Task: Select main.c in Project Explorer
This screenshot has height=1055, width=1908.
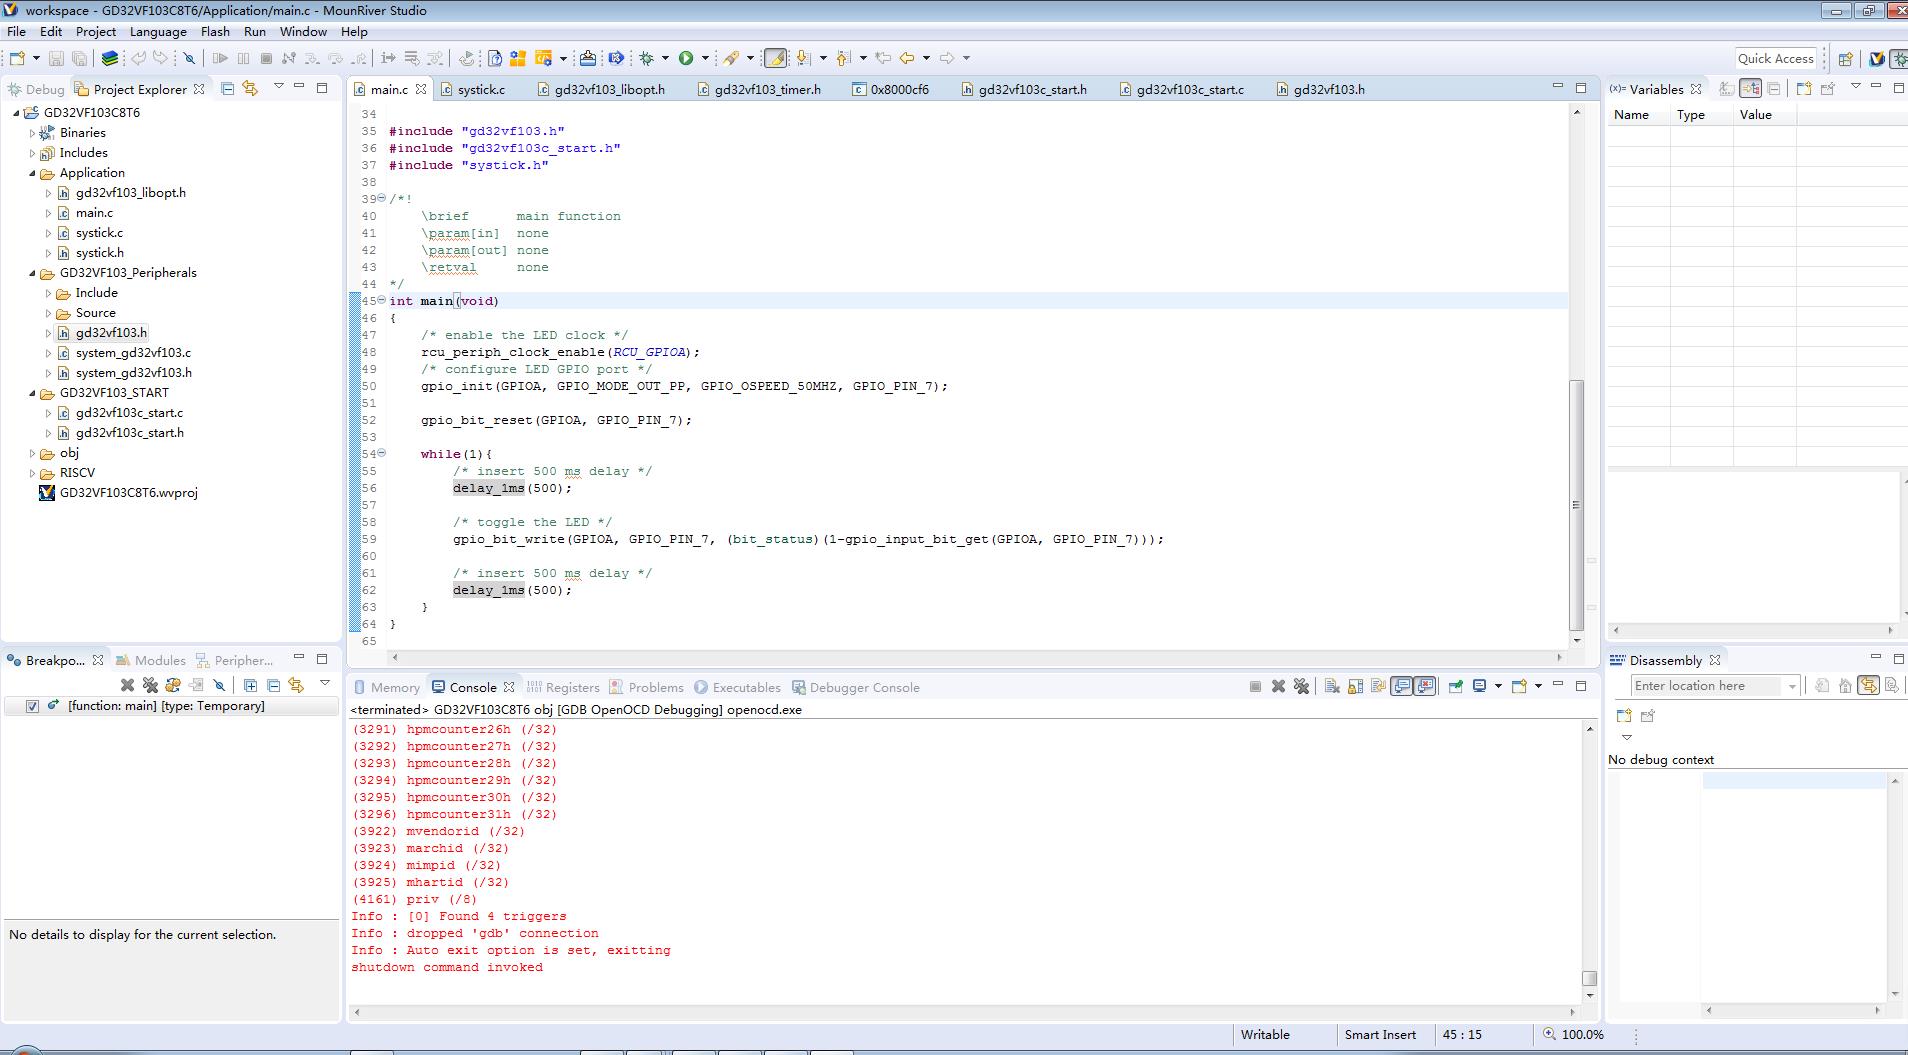Action: 94,213
